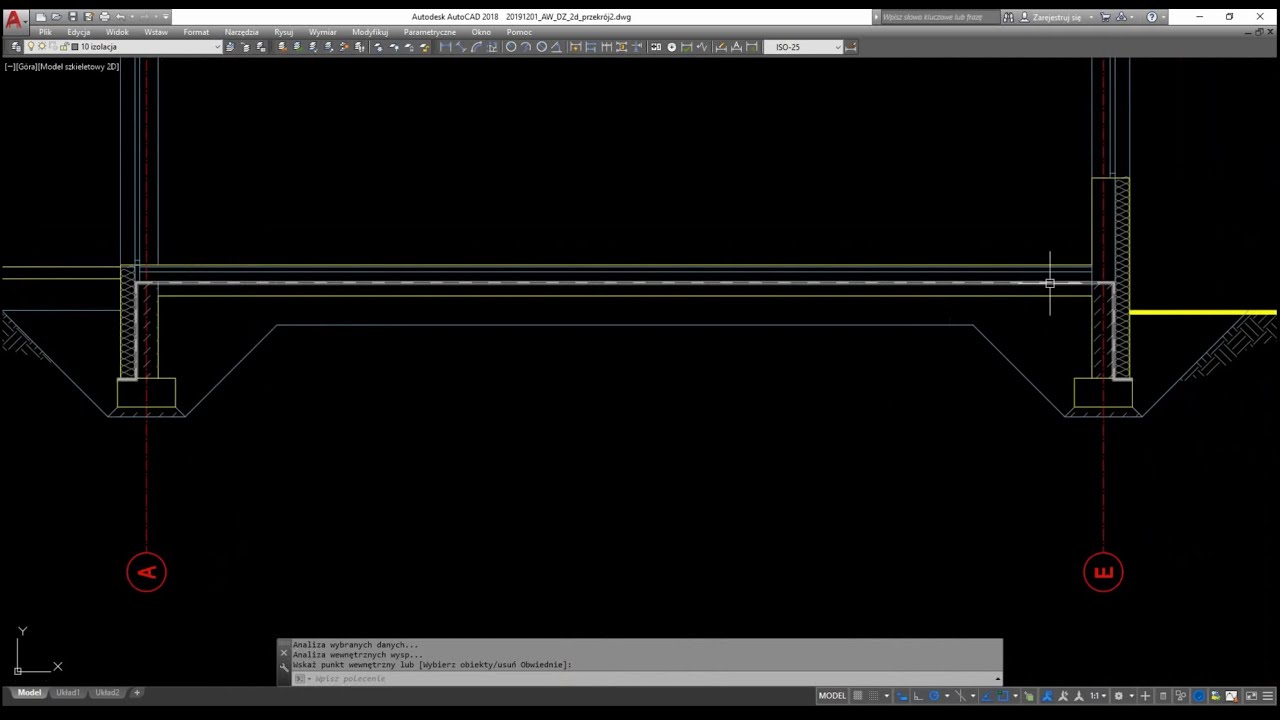Open command line customization wrench icon
Viewport: 1280px width, 720px height.
(284, 666)
